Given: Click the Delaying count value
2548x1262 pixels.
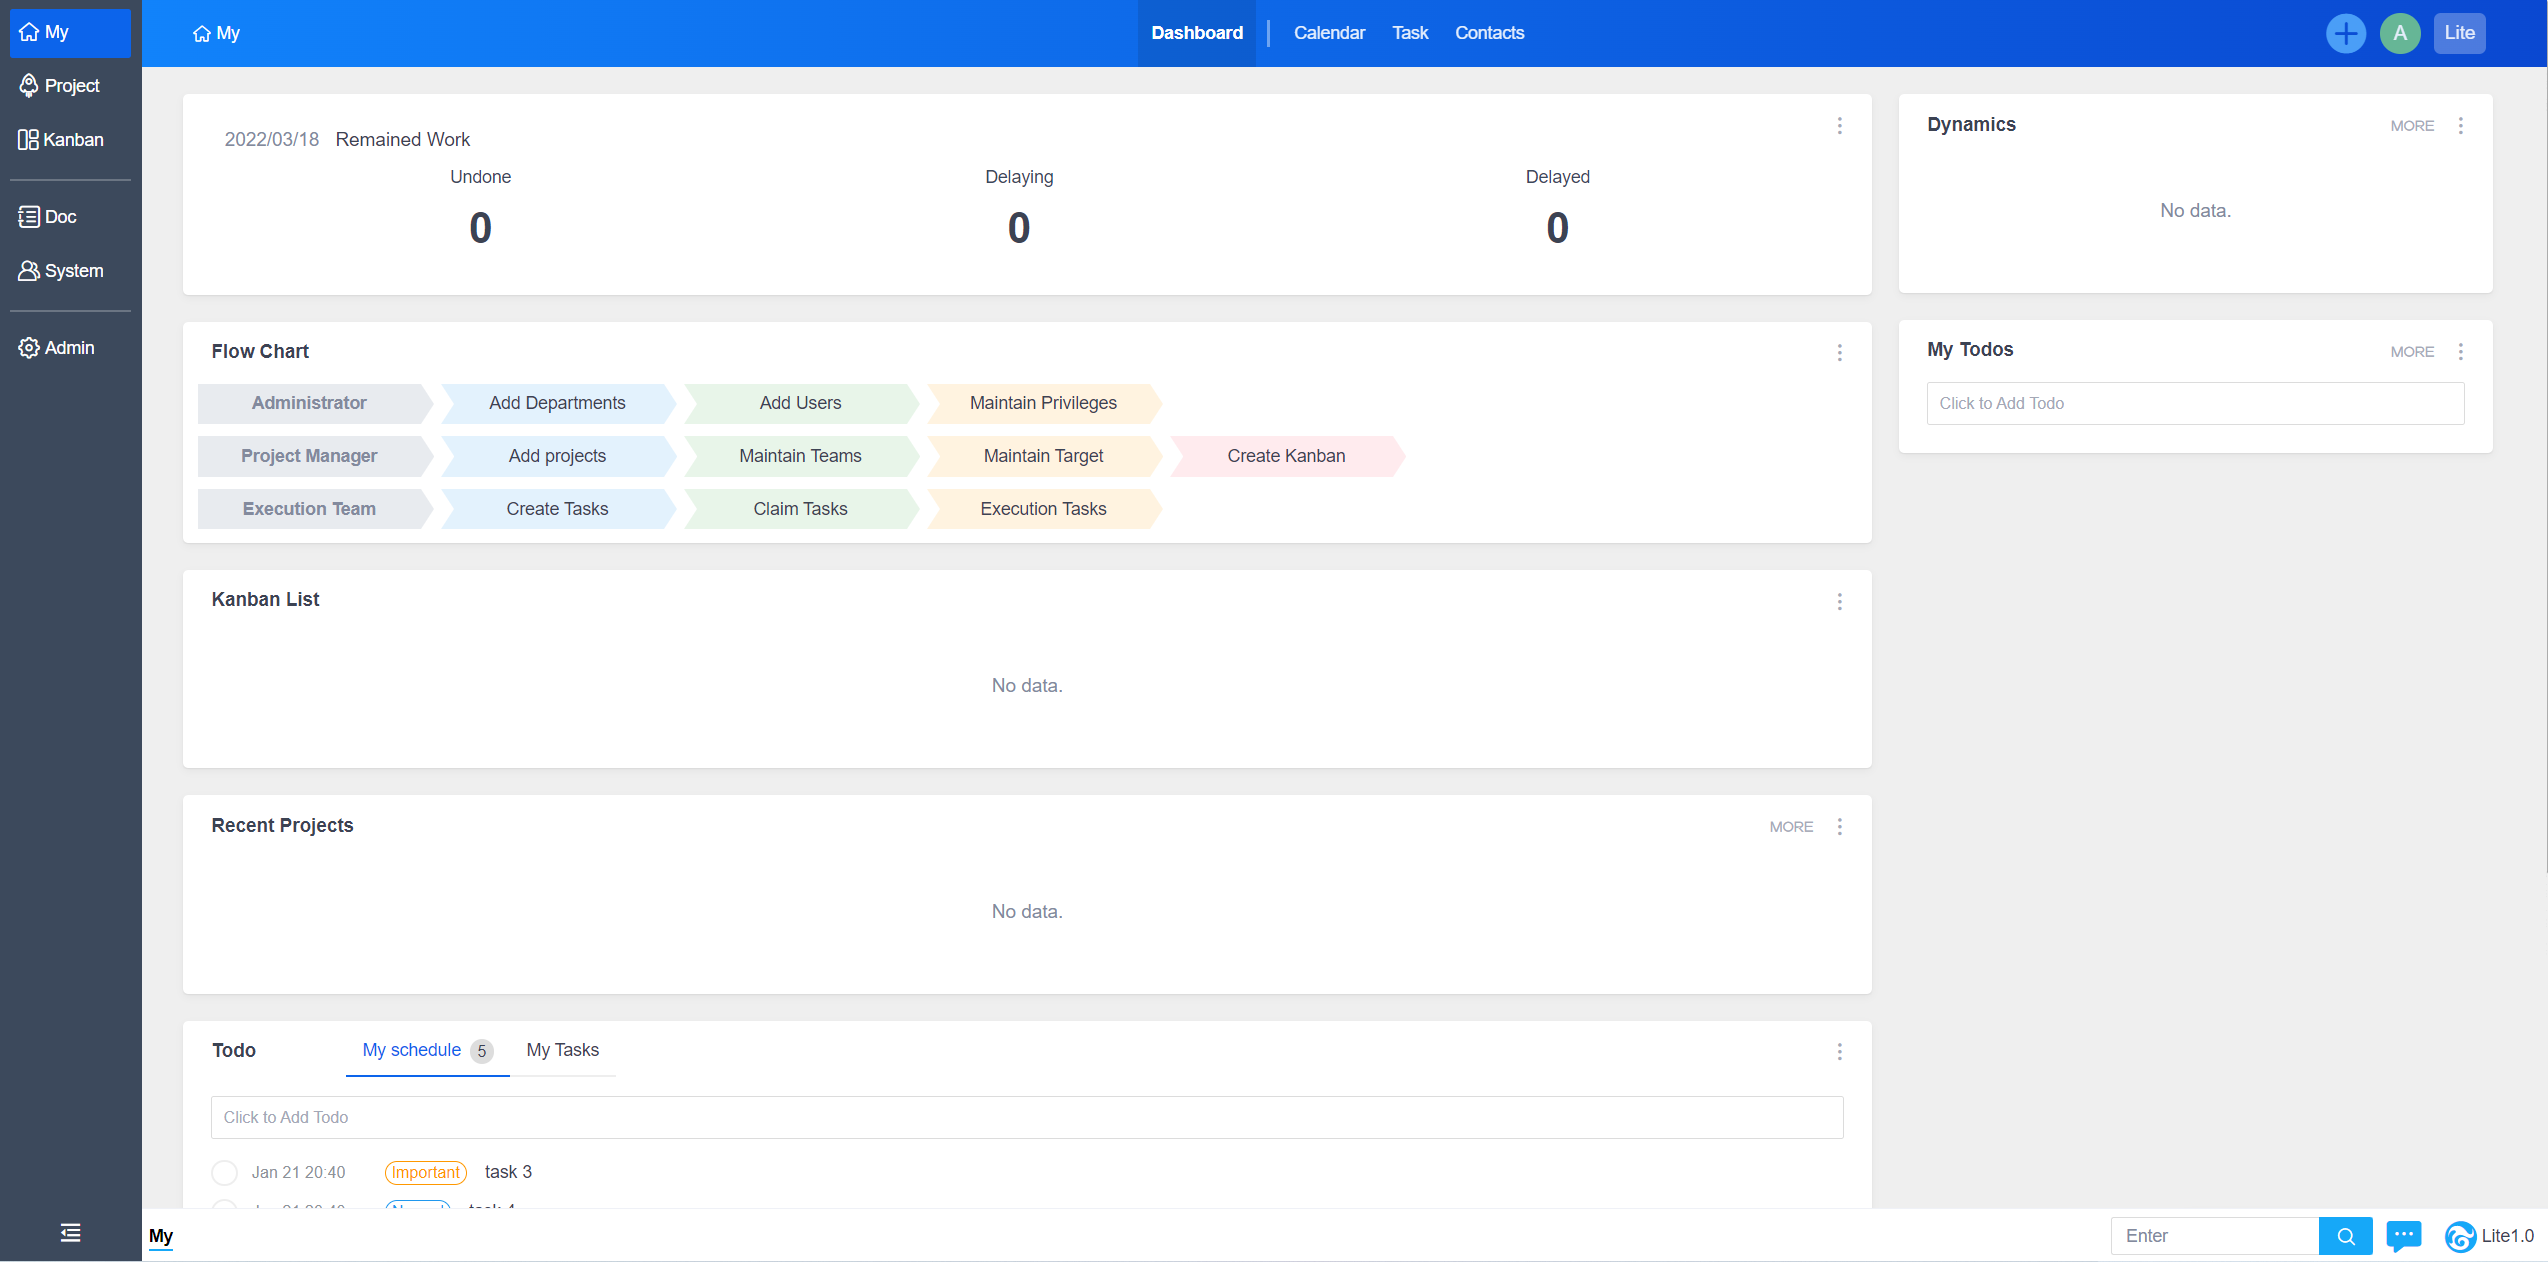Looking at the screenshot, I should point(1019,228).
